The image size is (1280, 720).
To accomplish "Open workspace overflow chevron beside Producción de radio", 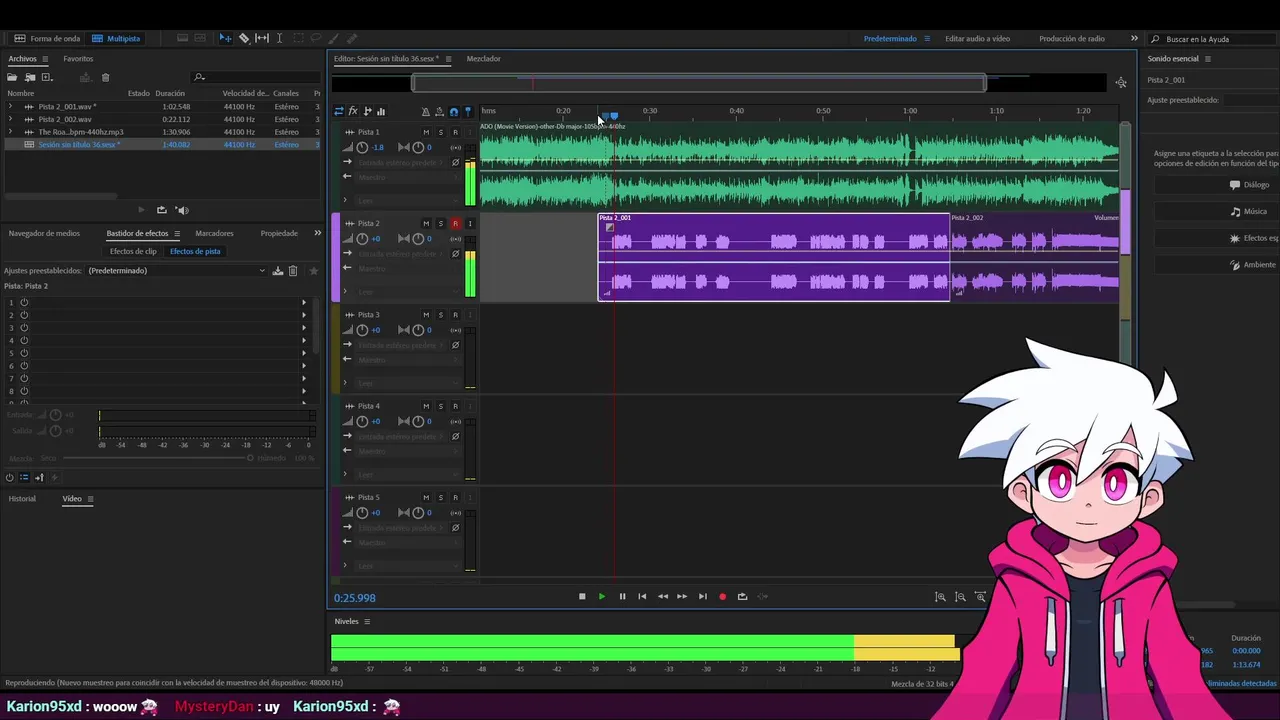I will [x=1134, y=38].
